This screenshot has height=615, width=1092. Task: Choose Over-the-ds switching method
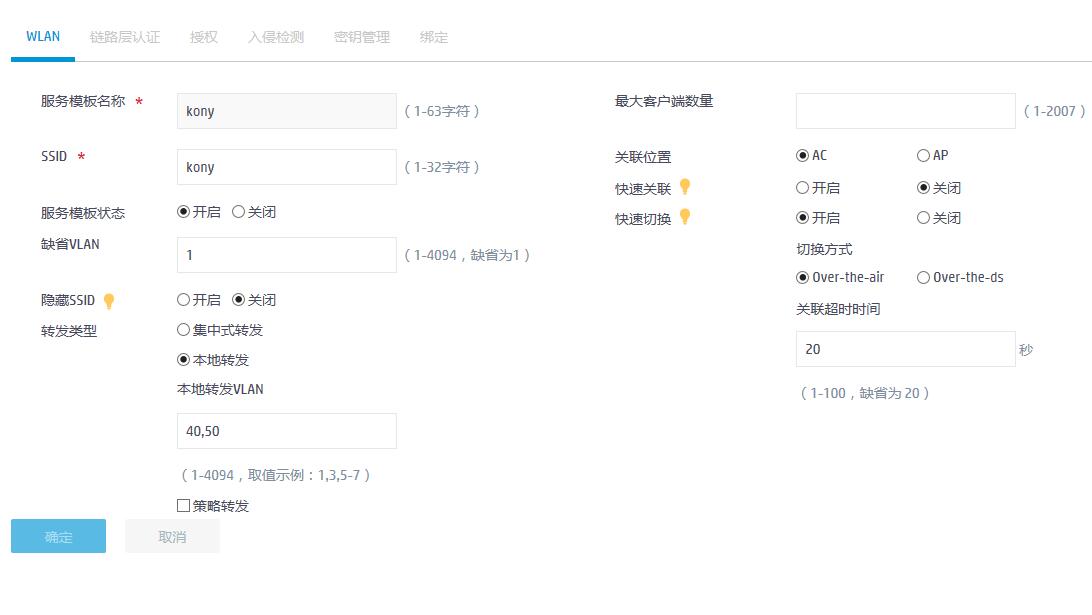point(923,278)
